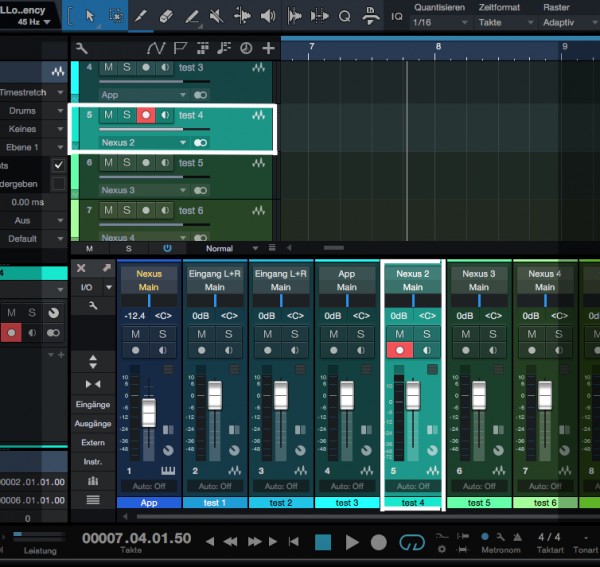Open the mixer wrench settings icon
The width and height of the screenshot is (600, 567).
click(x=93, y=307)
